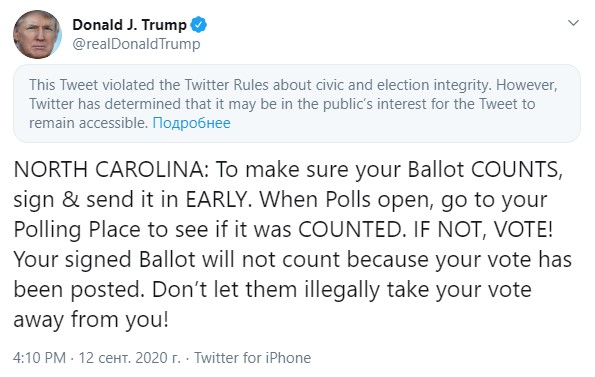Click the blue verified badge icon

click(198, 25)
